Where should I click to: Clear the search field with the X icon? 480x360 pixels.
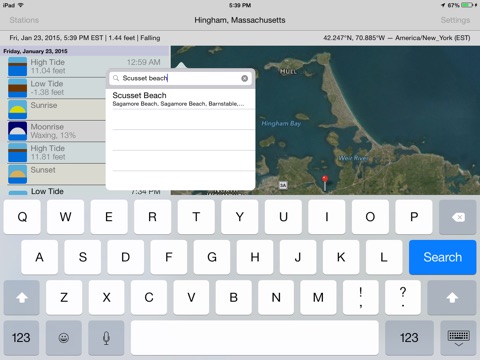(244, 78)
